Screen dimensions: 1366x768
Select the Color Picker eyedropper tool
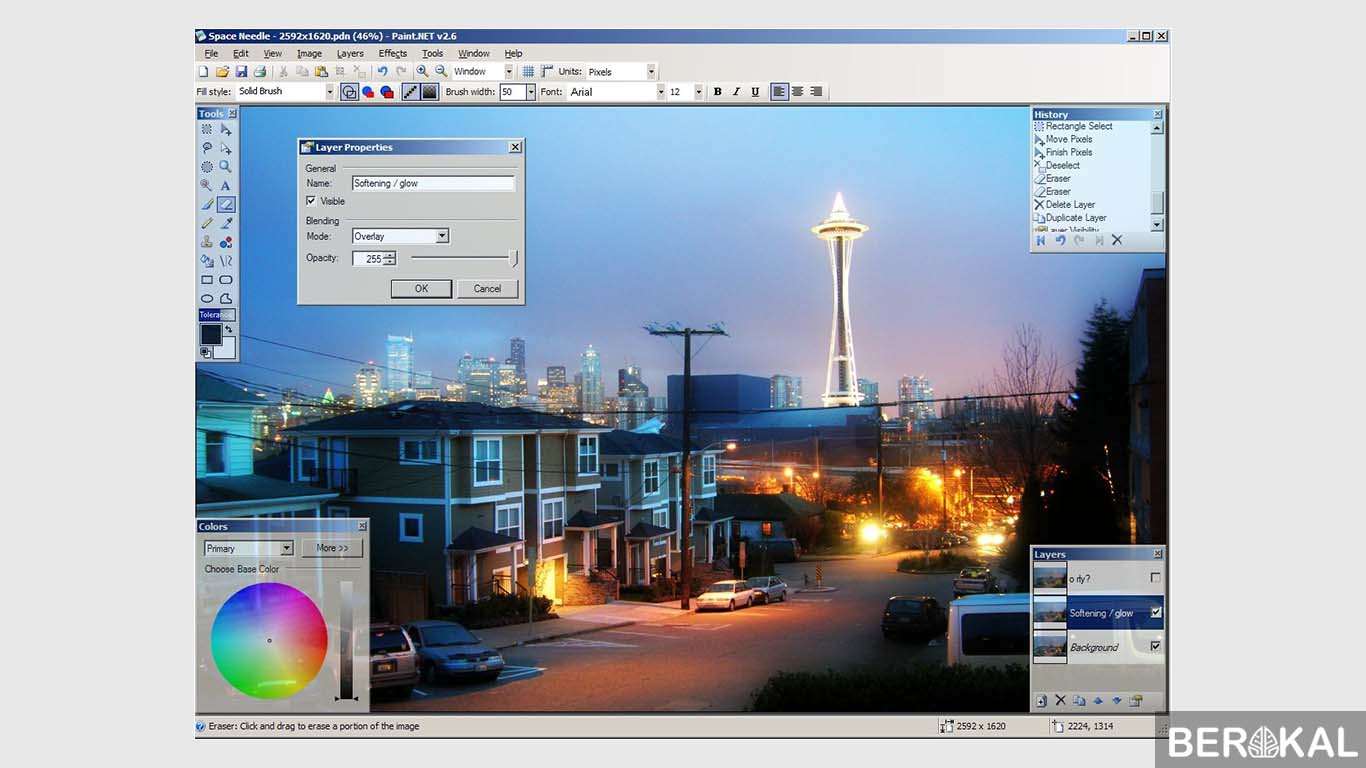[x=226, y=224]
